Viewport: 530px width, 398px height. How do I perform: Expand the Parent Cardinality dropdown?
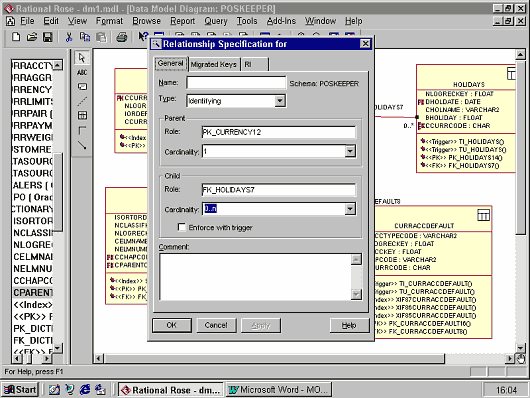pos(350,151)
